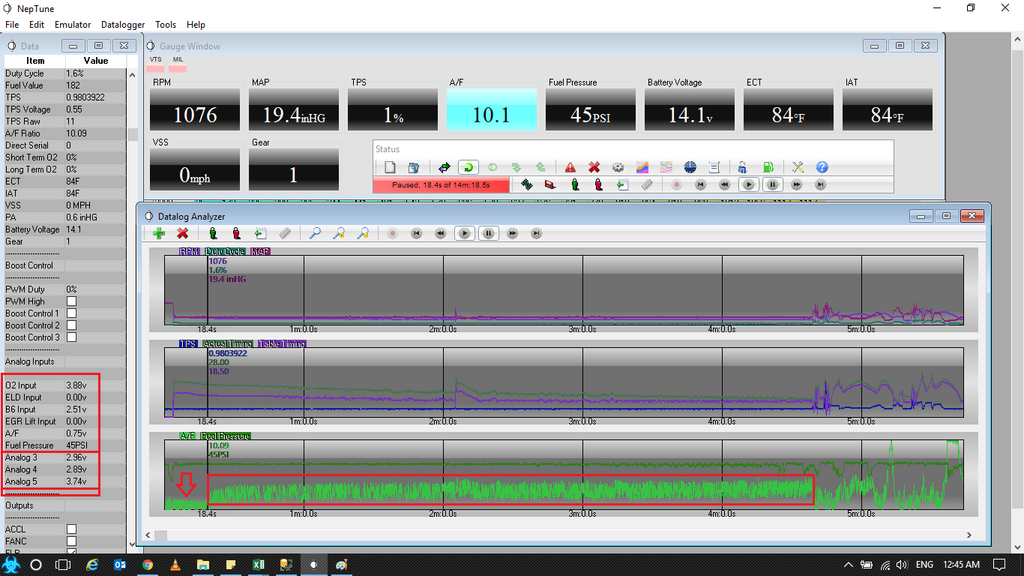Click the export page arrow icon in Datalog Analyzer

click(260, 233)
